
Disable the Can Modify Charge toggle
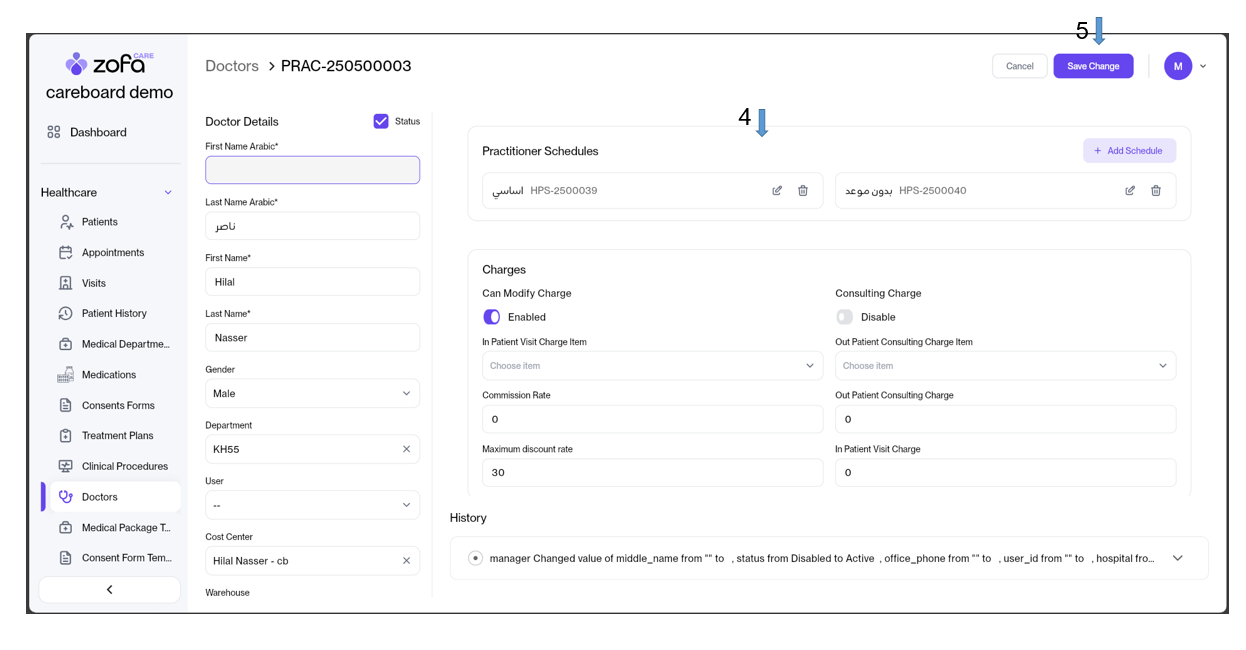tap(492, 317)
